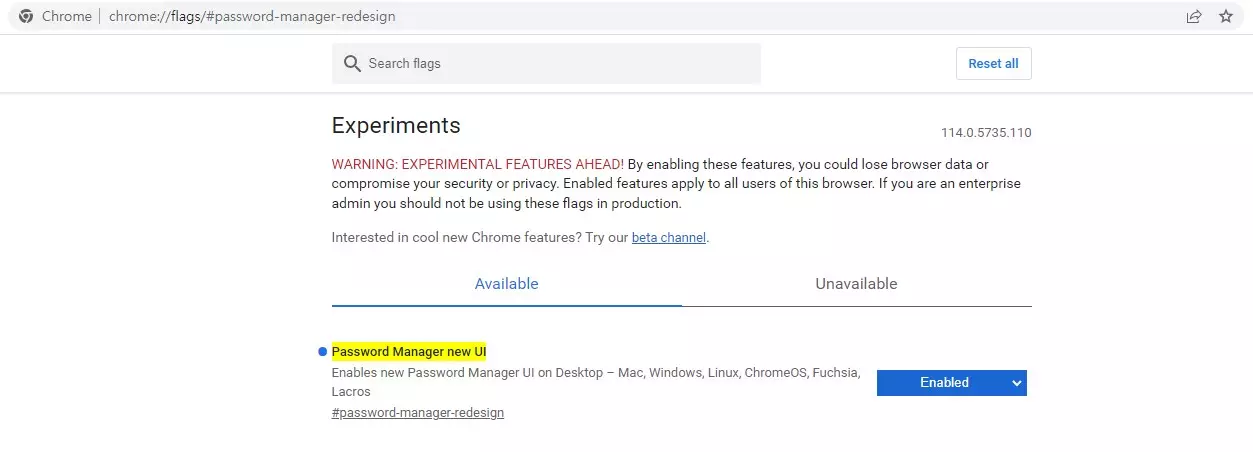The height and width of the screenshot is (452, 1253).
Task: Bookmark this page with star icon
Action: pos(1226,16)
